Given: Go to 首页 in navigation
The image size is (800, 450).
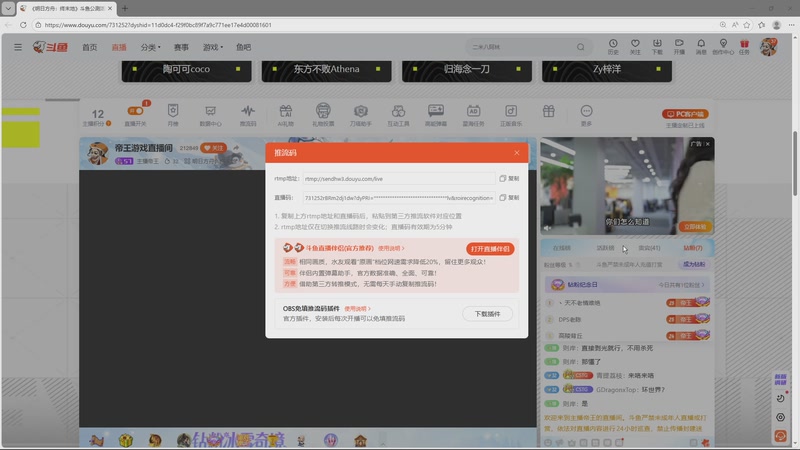Looking at the screenshot, I should [89, 47].
